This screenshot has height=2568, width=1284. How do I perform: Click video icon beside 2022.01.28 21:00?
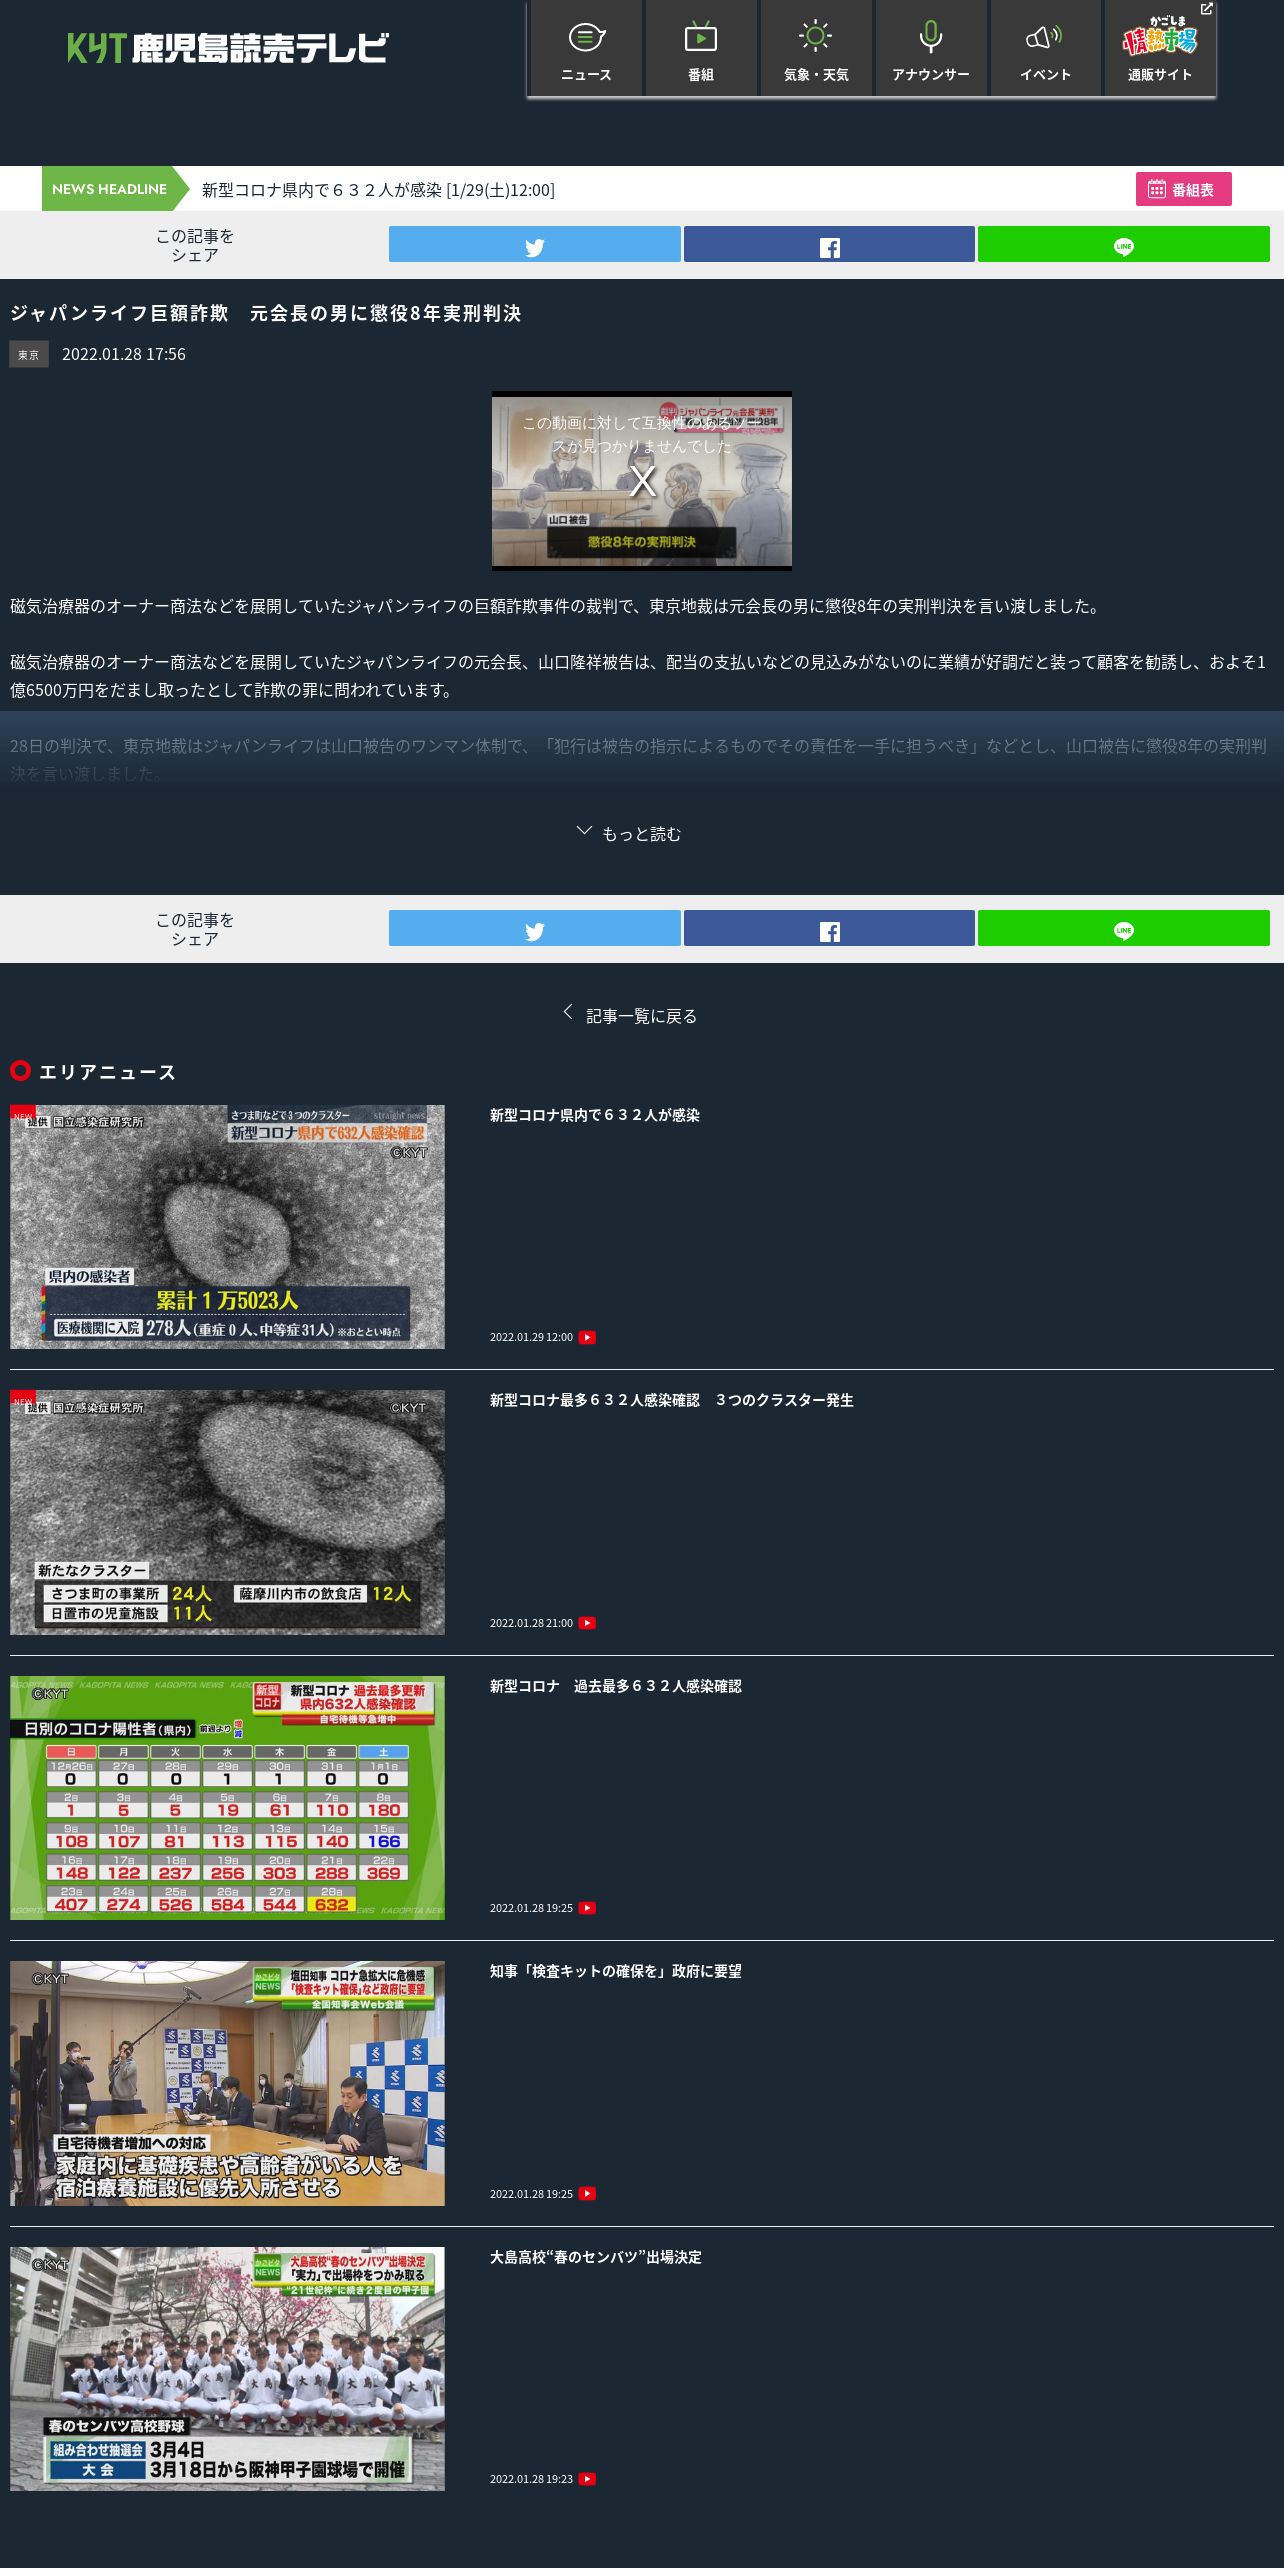pyautogui.click(x=587, y=1623)
